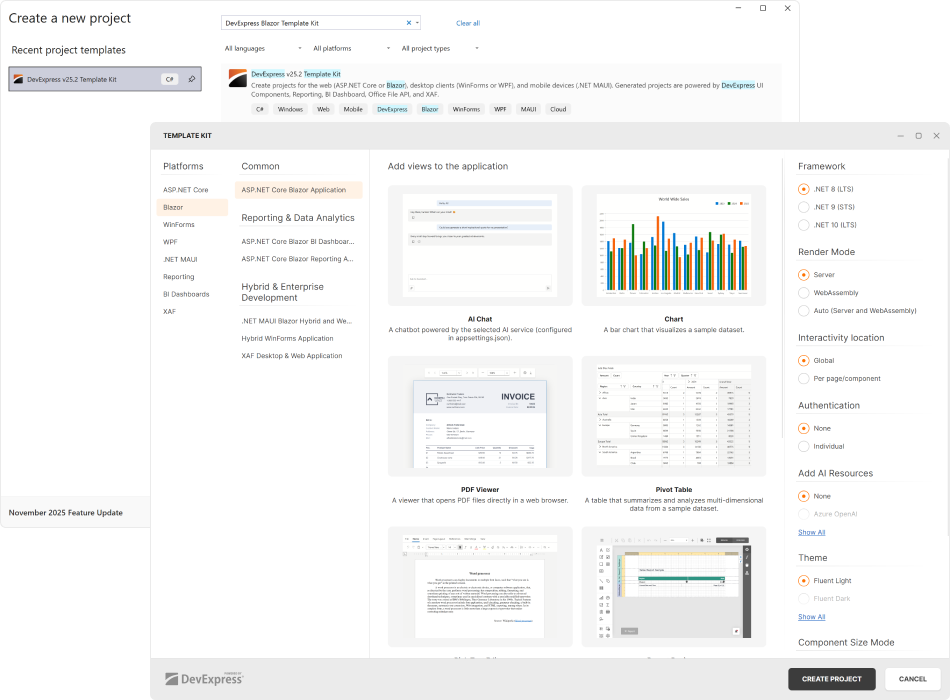This screenshot has width=950, height=700.
Task: Select Individual authentication
Action: [x=804, y=447]
